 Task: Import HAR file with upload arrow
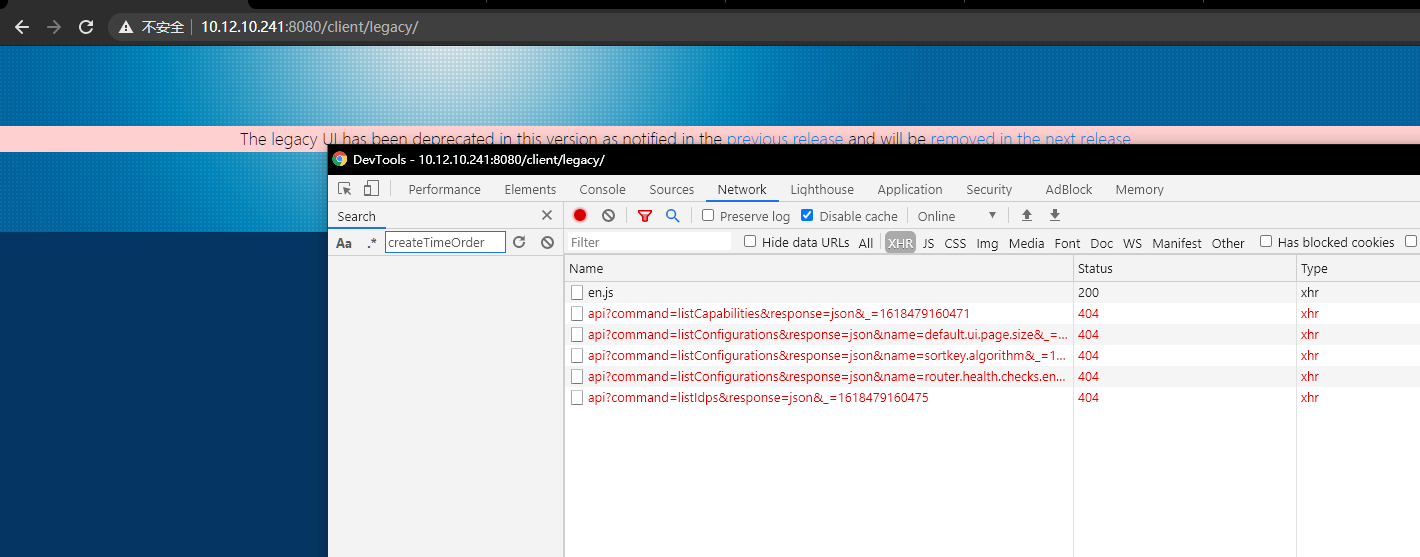pos(1026,215)
